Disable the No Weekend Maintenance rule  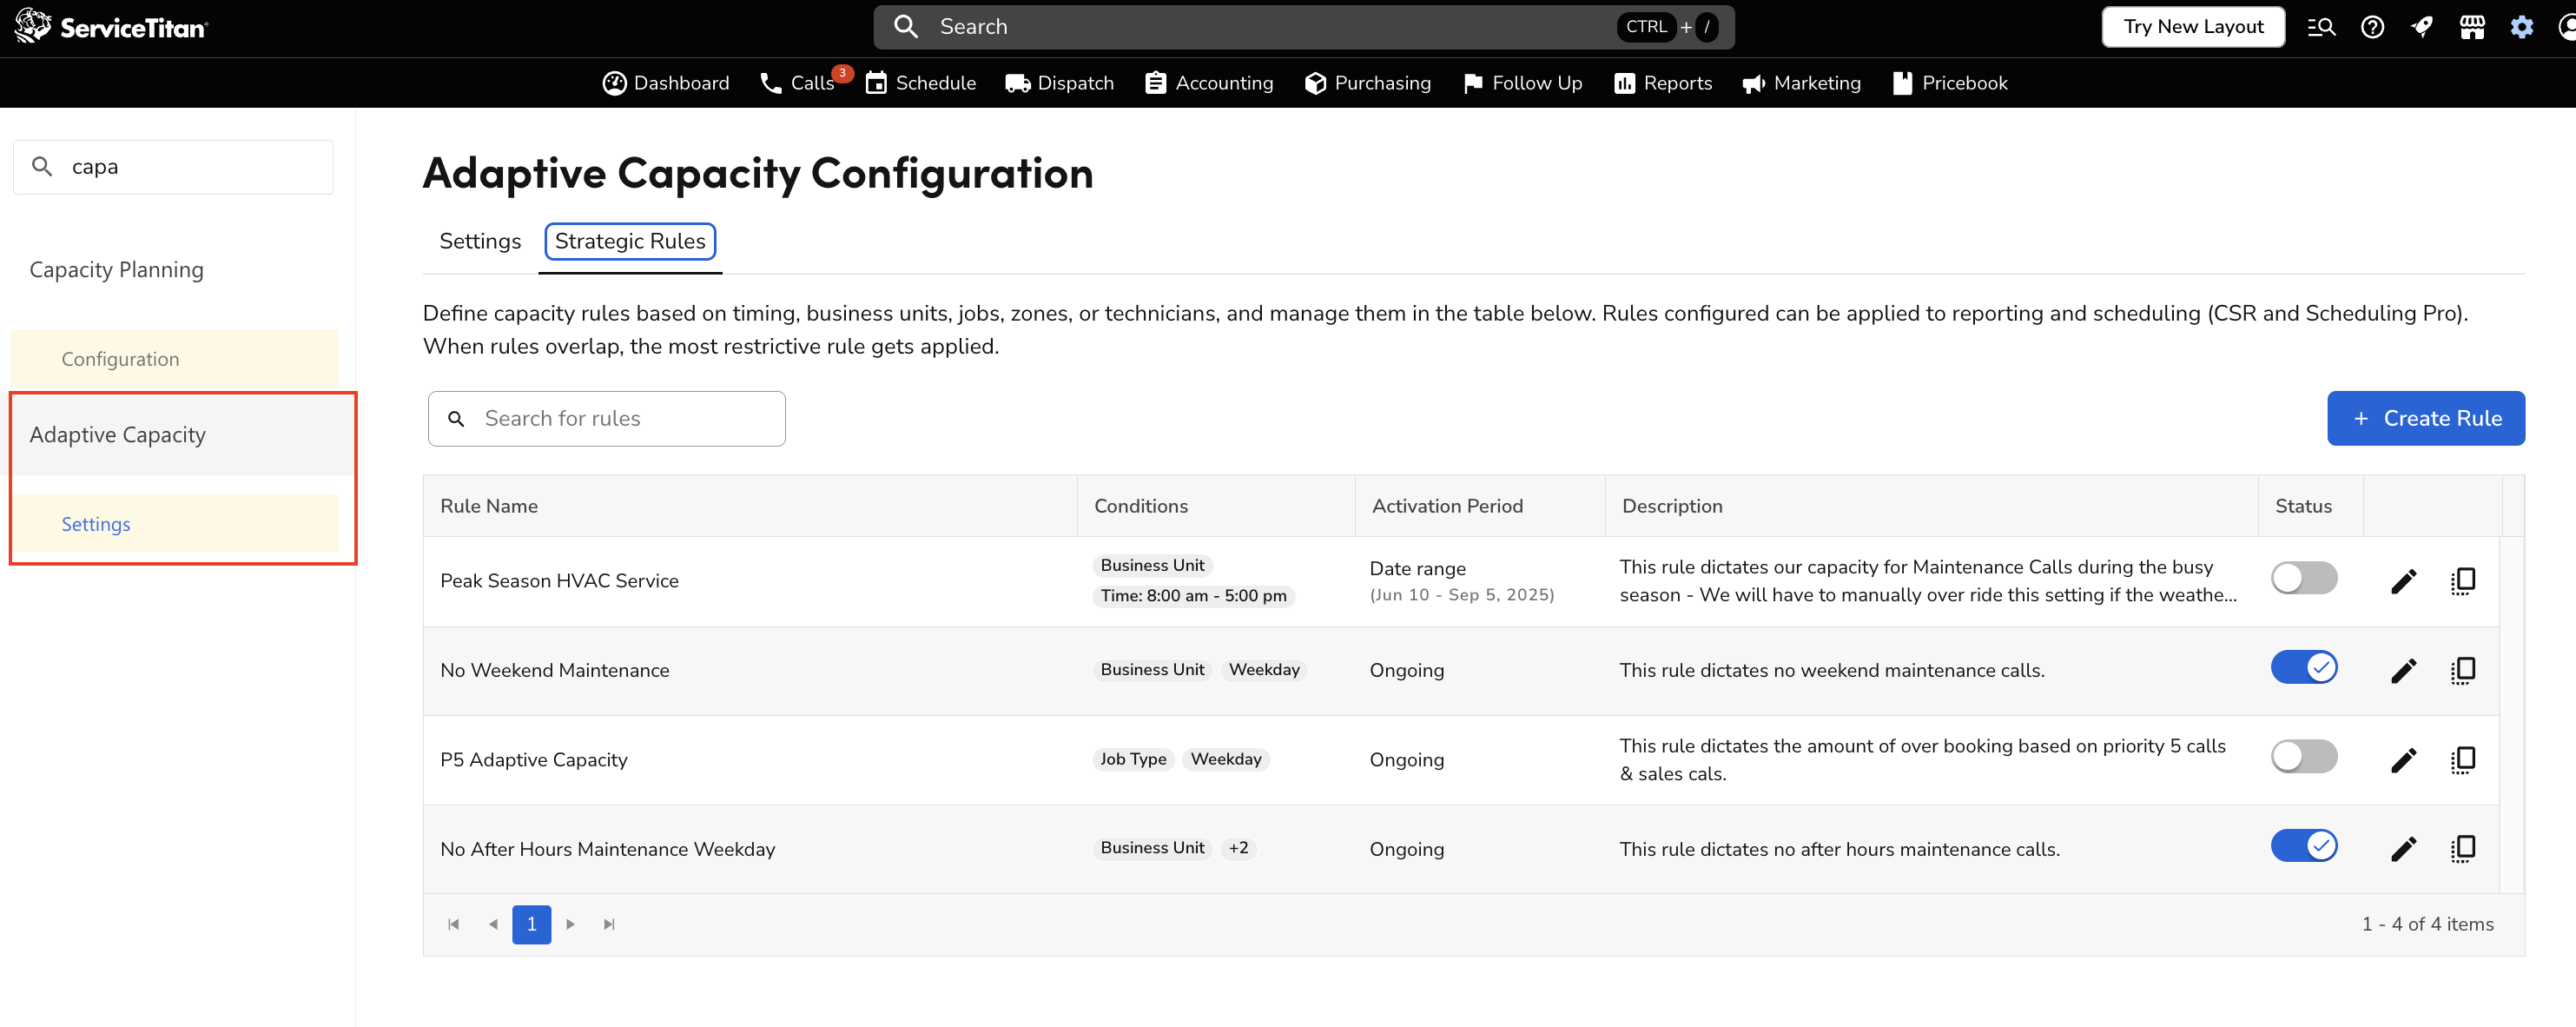pyautogui.click(x=2303, y=667)
